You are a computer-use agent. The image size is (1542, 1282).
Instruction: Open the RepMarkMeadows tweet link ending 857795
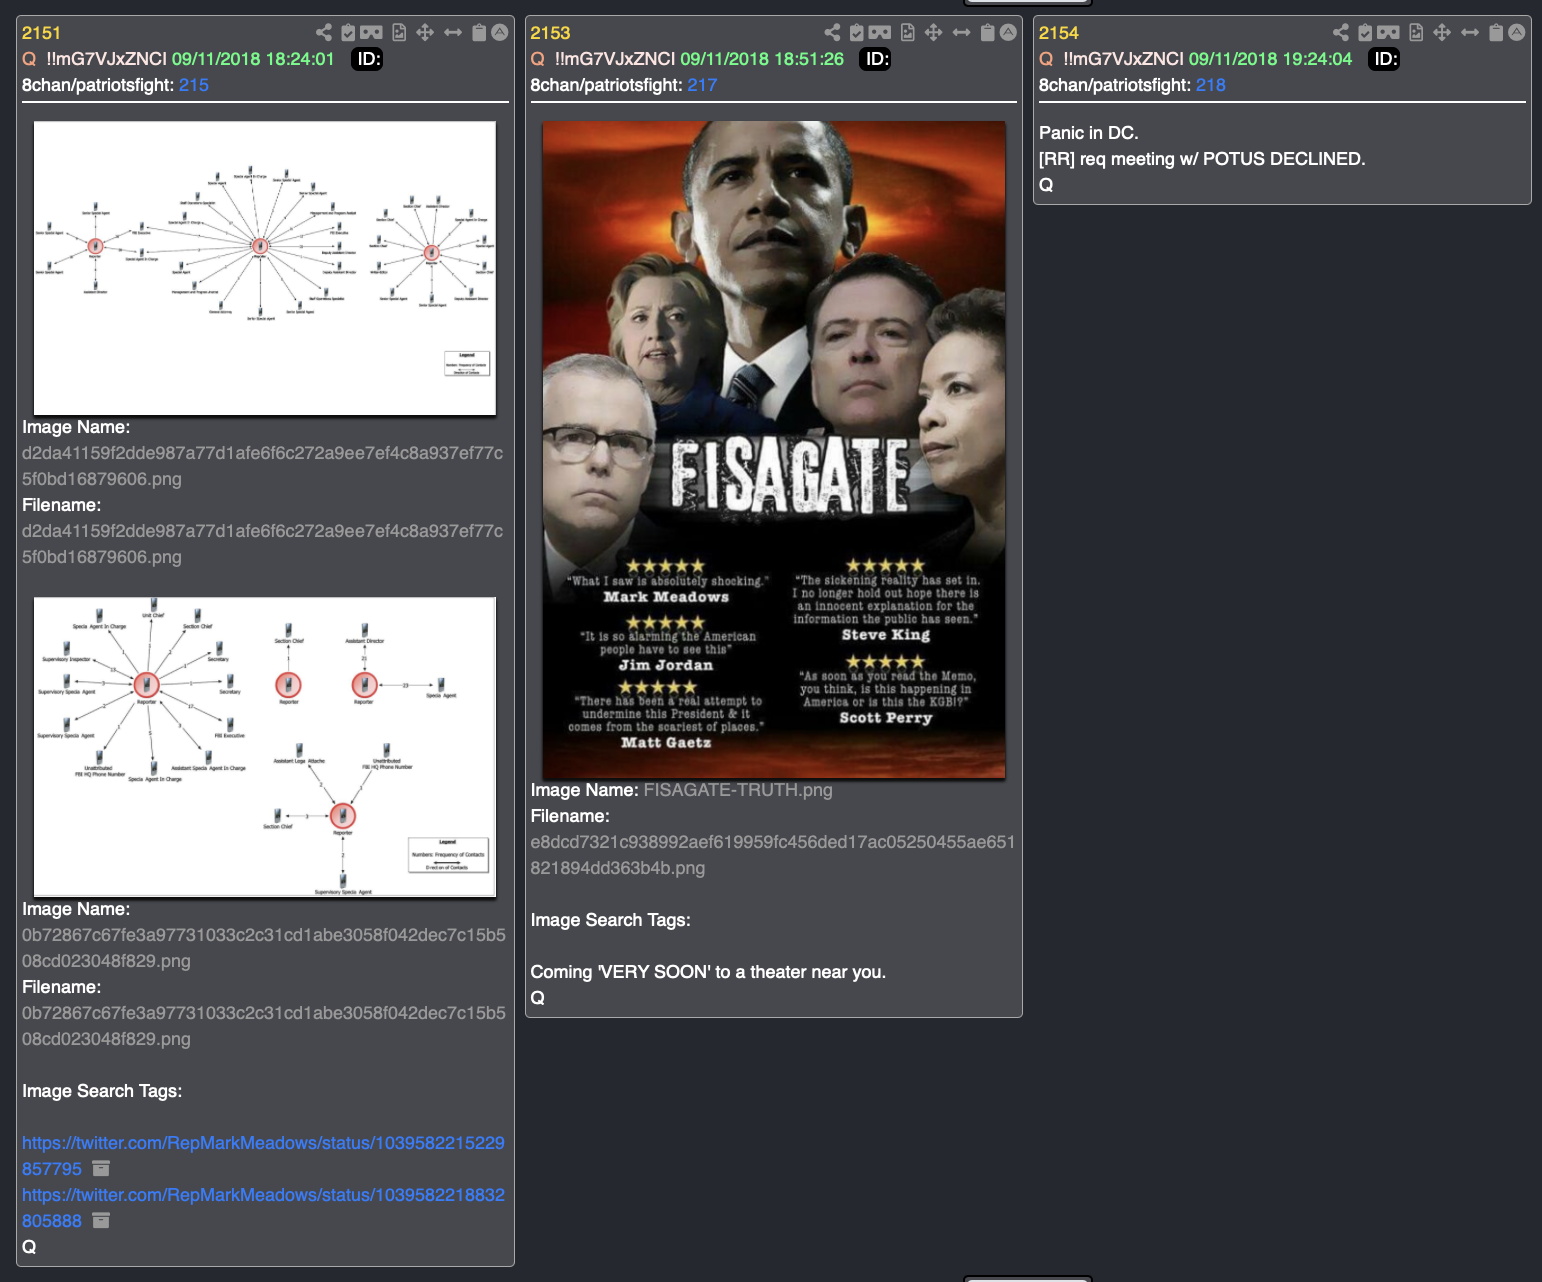coord(263,1156)
